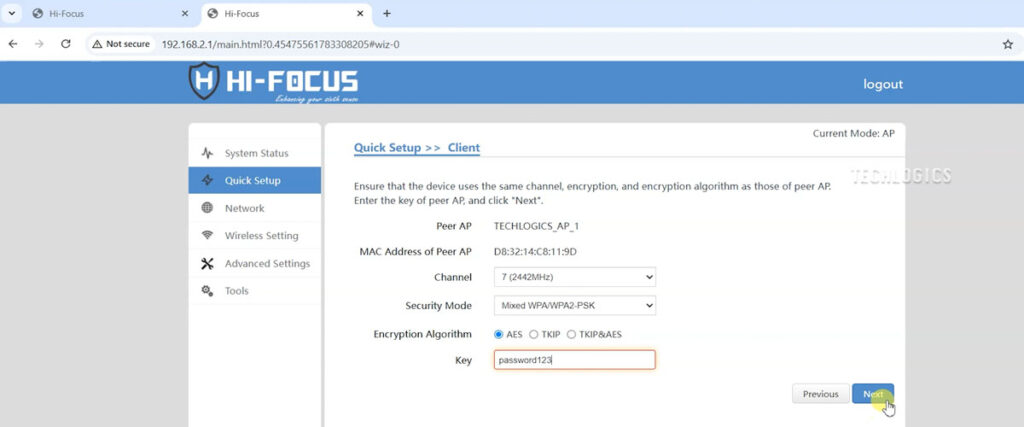Click the Wireless Setting Wi-Fi icon

tap(207, 236)
